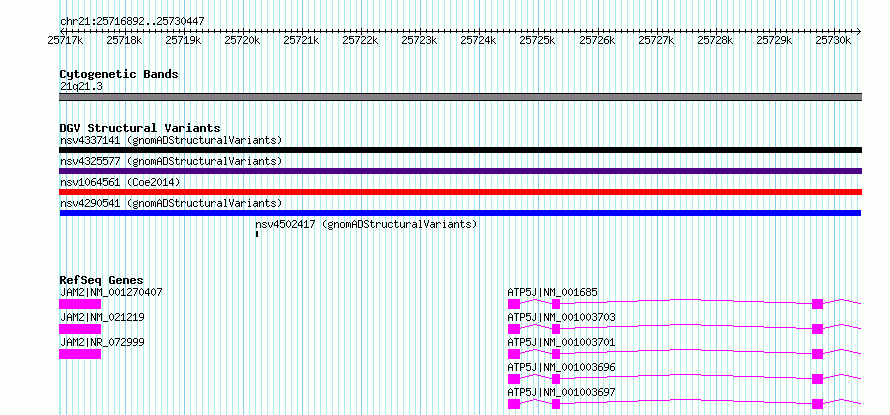Screen dimensions: 890x415
Task: Click the JAM2|NM_001270407 gene label
Action: point(111,293)
